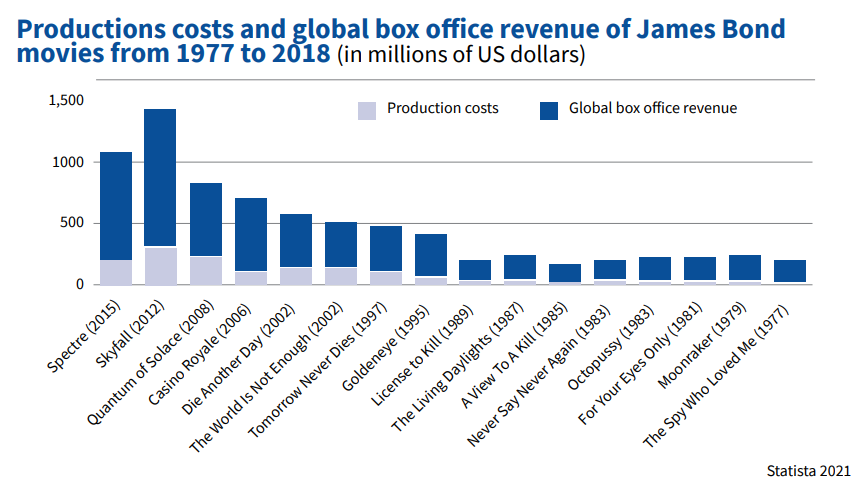
Task: Click the Goldeneye (1995) revenue bar
Action: 431,256
